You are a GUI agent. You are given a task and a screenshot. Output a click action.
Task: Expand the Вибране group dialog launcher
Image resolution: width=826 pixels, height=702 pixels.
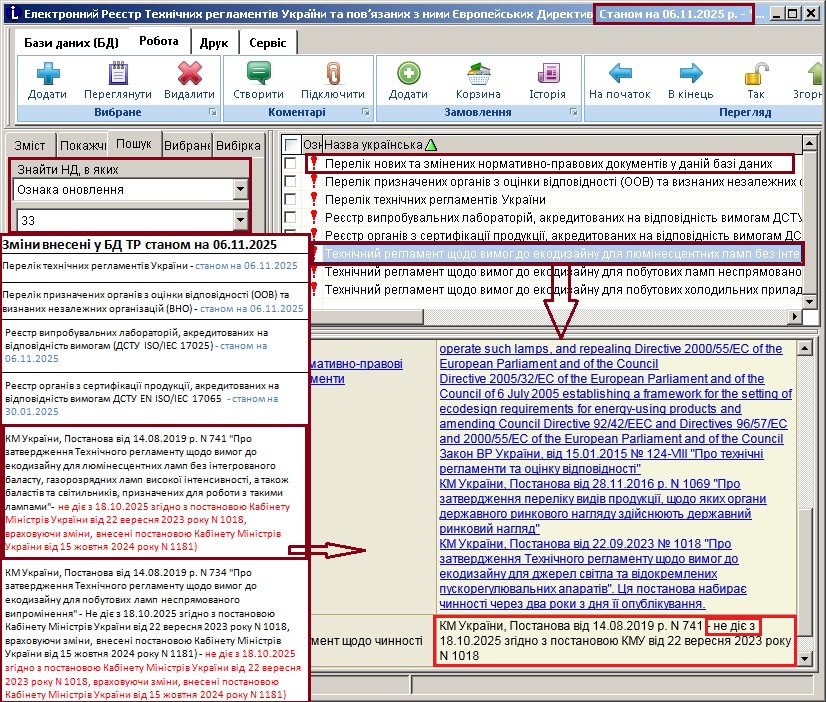[212, 113]
